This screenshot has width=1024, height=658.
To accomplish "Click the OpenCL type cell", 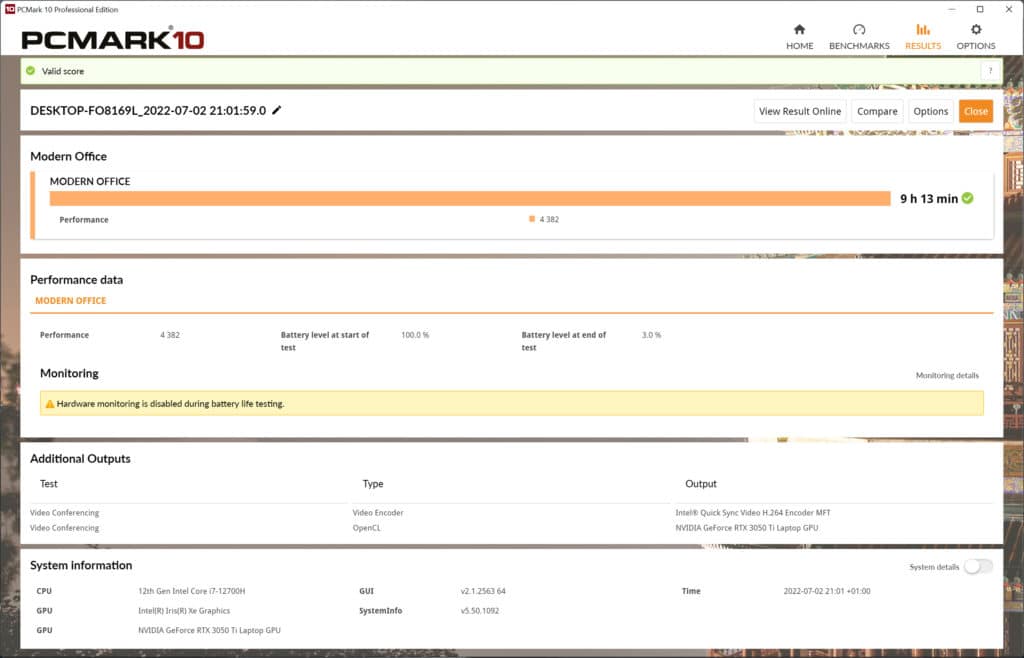I will 366,527.
